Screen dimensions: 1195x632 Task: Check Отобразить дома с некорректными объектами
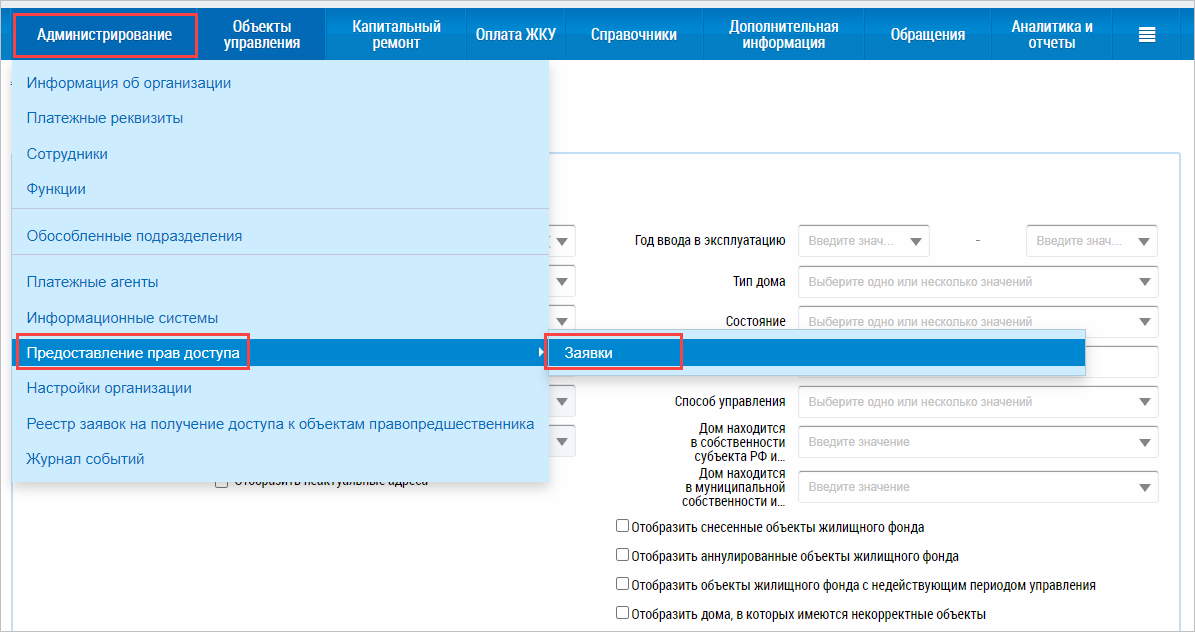coord(623,613)
